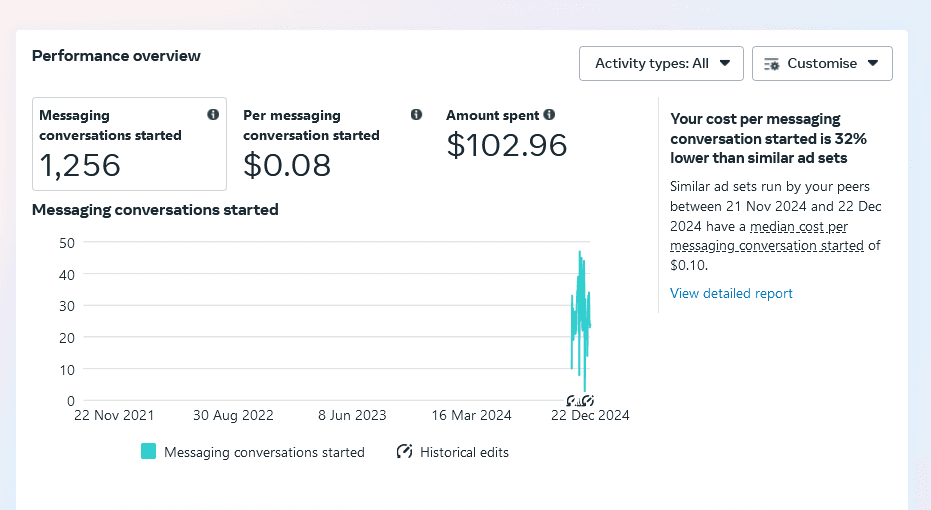
Task: Click the 8 Jun 2023 axis label
Action: point(352,416)
